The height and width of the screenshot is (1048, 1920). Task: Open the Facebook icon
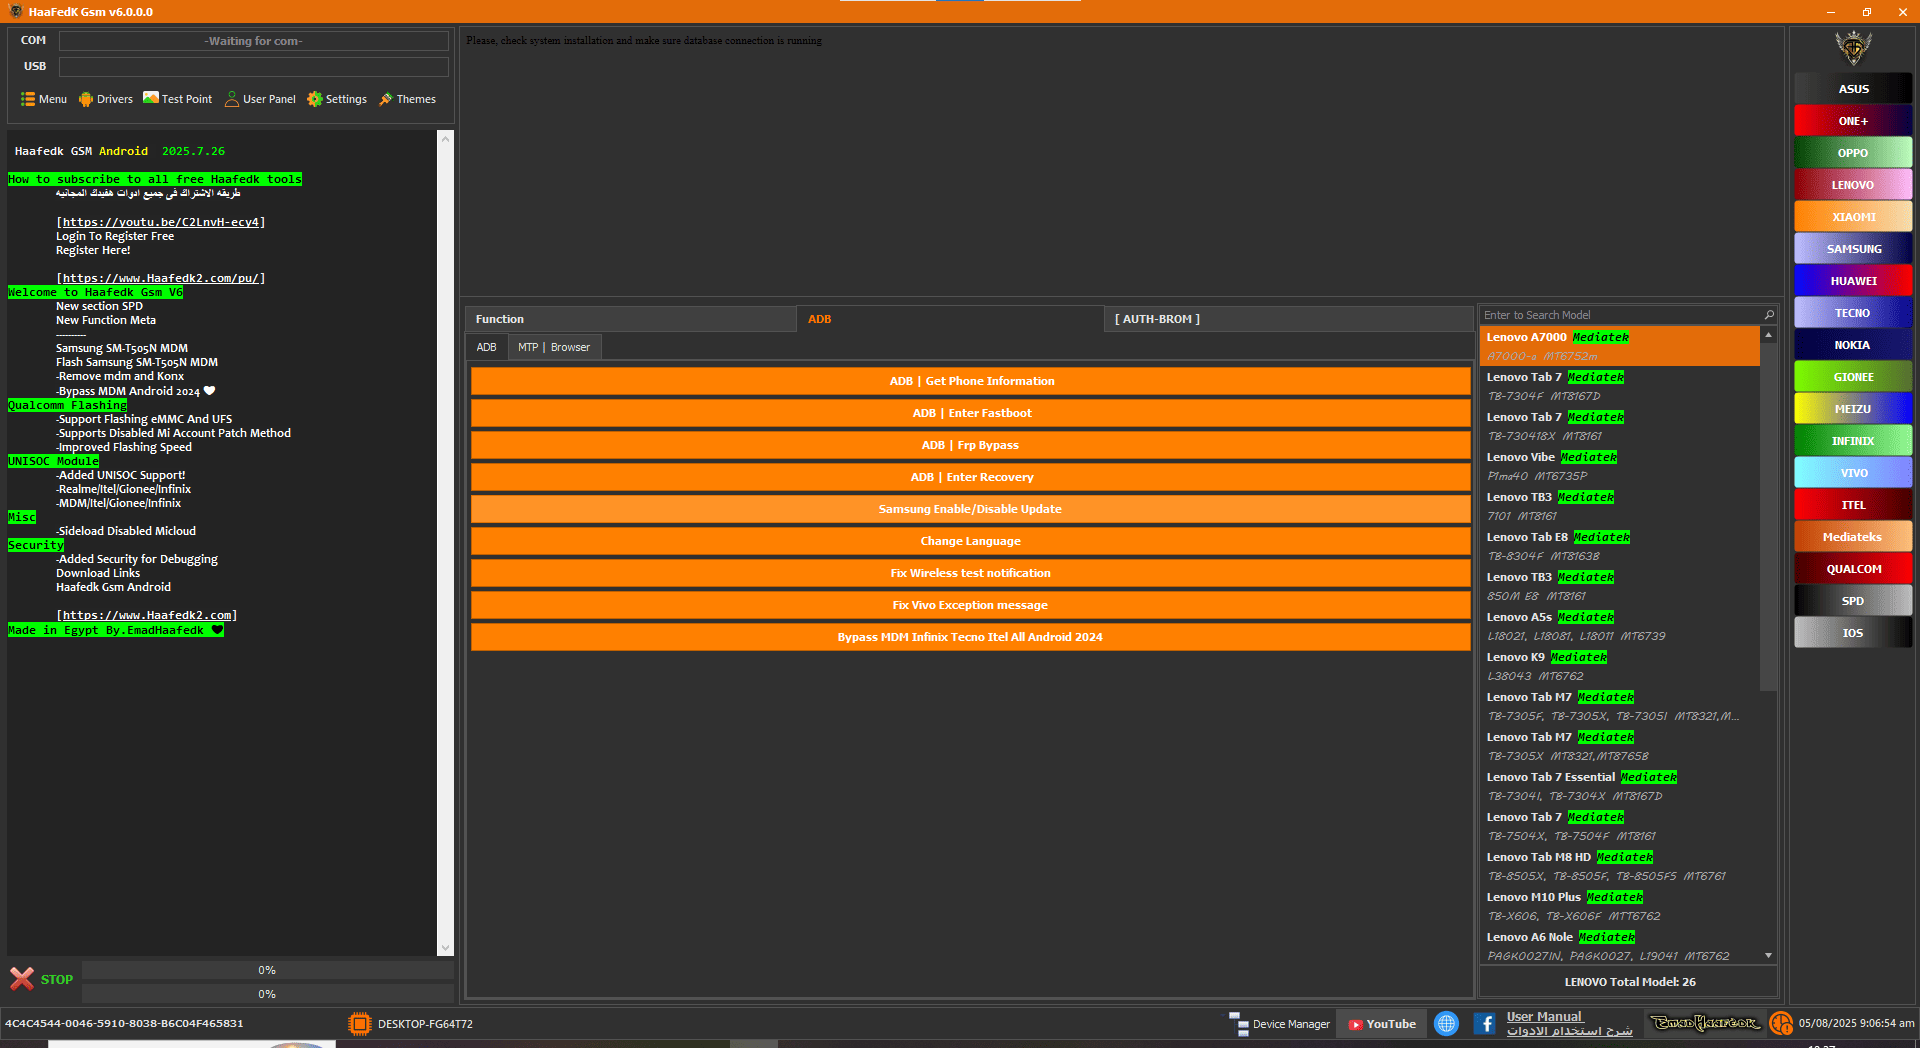pyautogui.click(x=1485, y=1024)
